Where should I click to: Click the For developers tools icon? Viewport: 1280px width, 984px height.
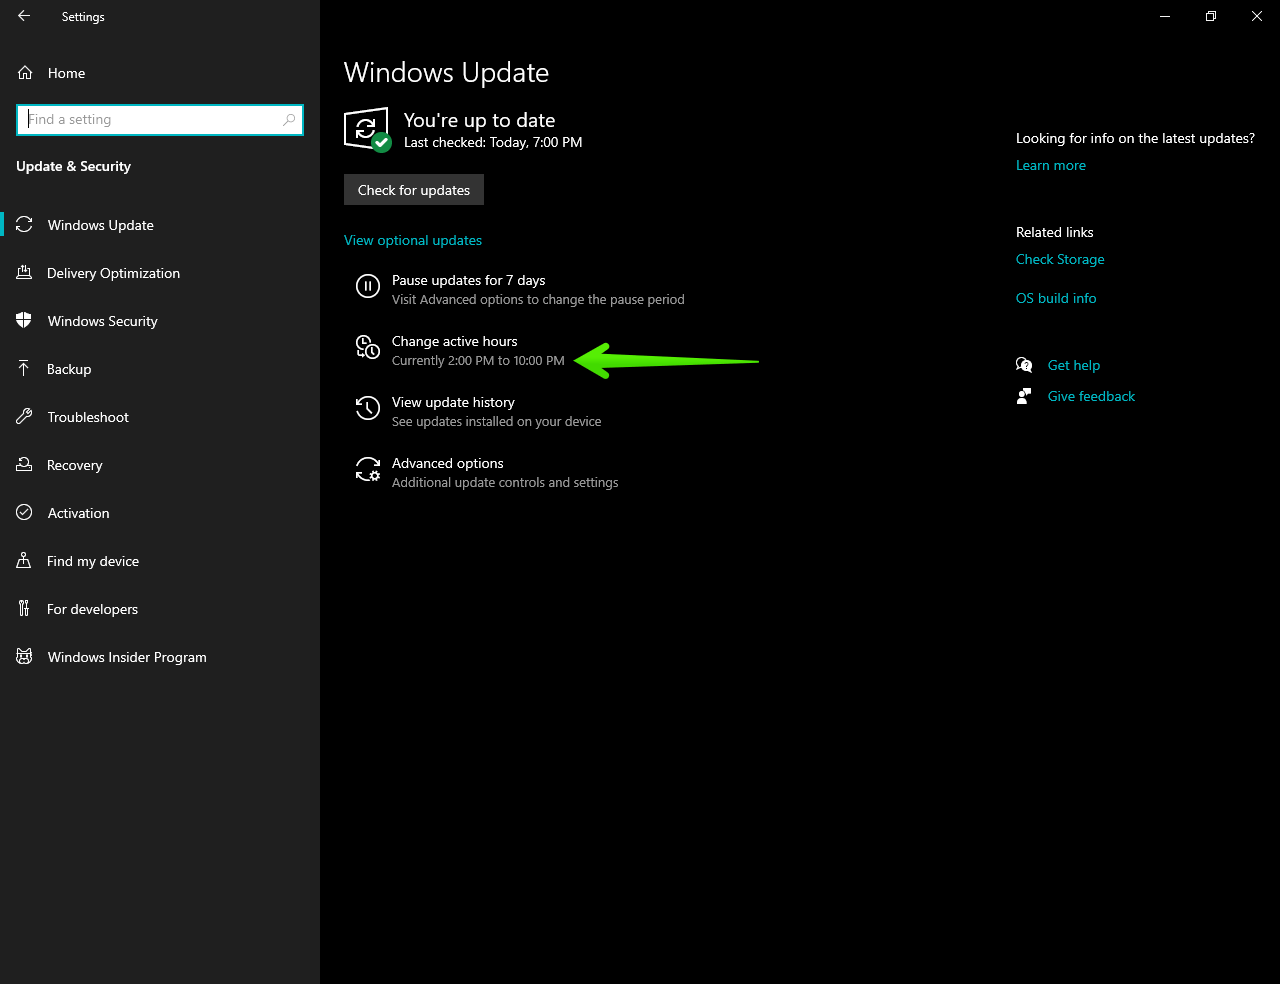click(x=24, y=609)
